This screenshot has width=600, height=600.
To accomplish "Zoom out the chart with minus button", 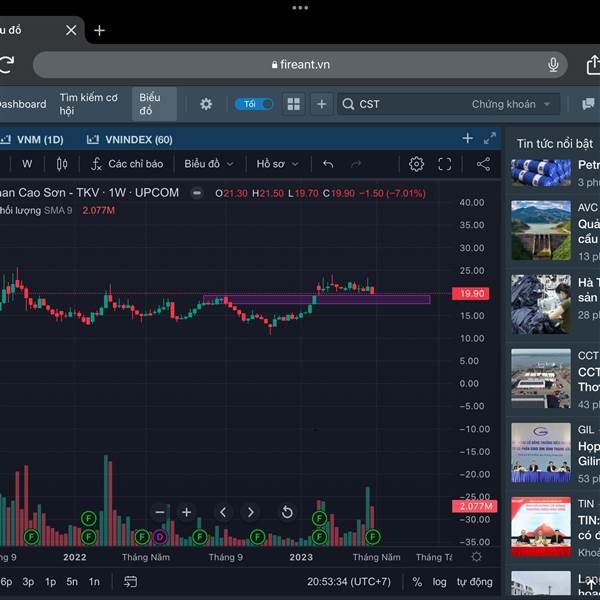I will (x=160, y=512).
